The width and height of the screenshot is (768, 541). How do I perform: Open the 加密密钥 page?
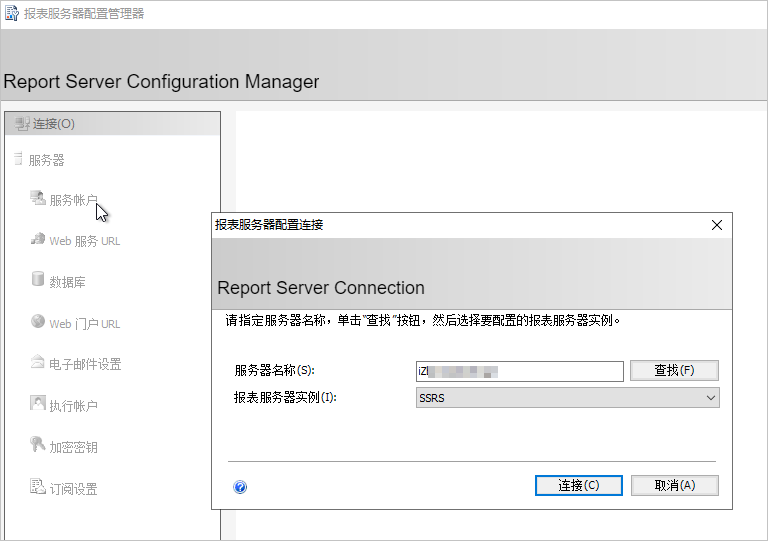73,447
